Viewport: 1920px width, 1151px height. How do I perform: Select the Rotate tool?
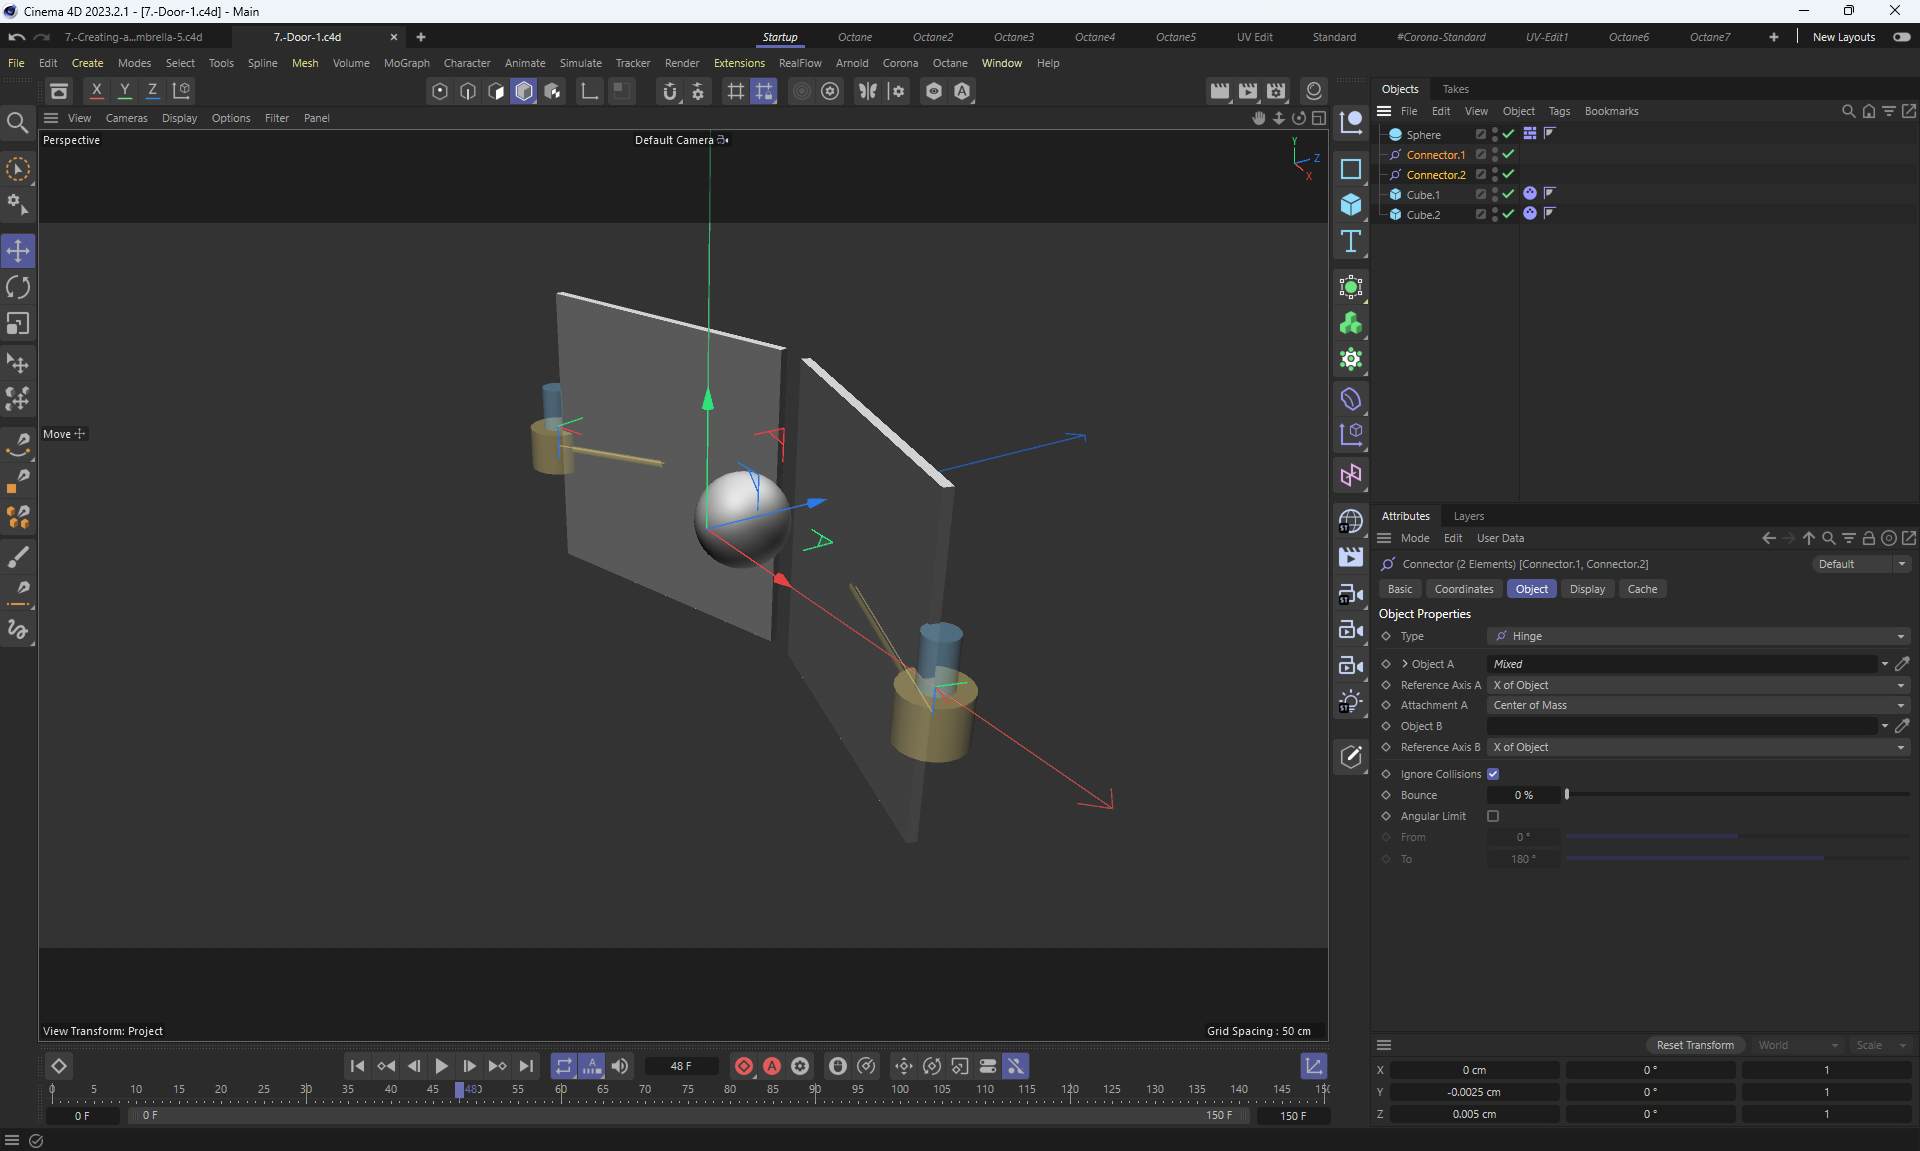click(18, 288)
